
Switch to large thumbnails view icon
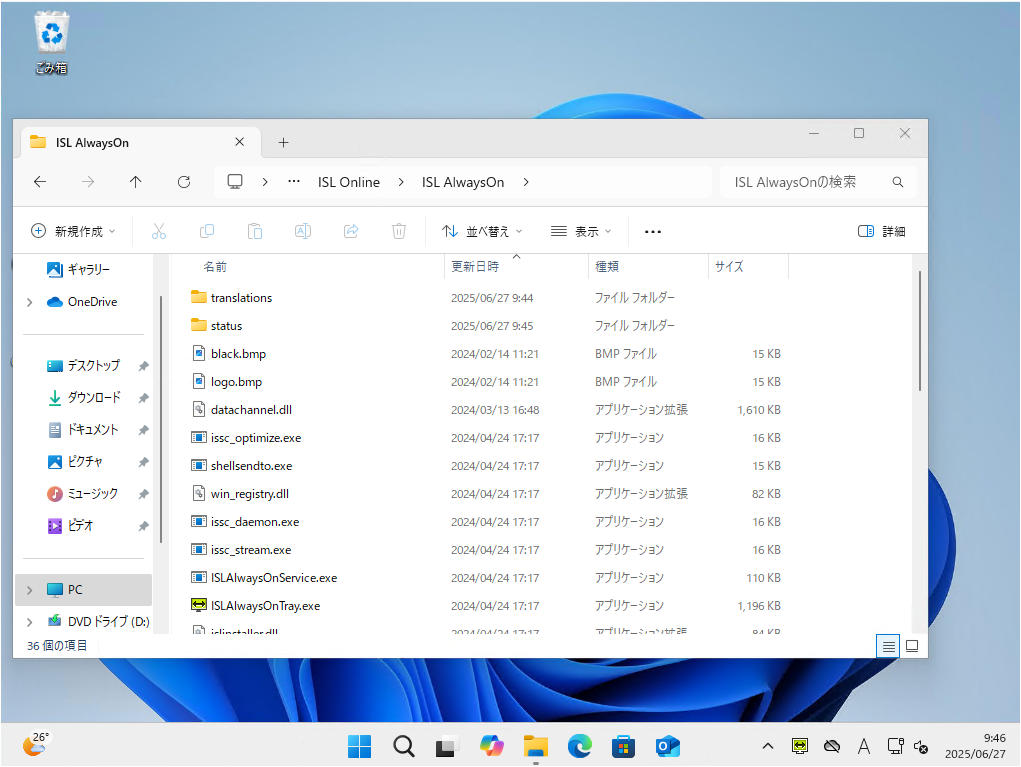912,647
